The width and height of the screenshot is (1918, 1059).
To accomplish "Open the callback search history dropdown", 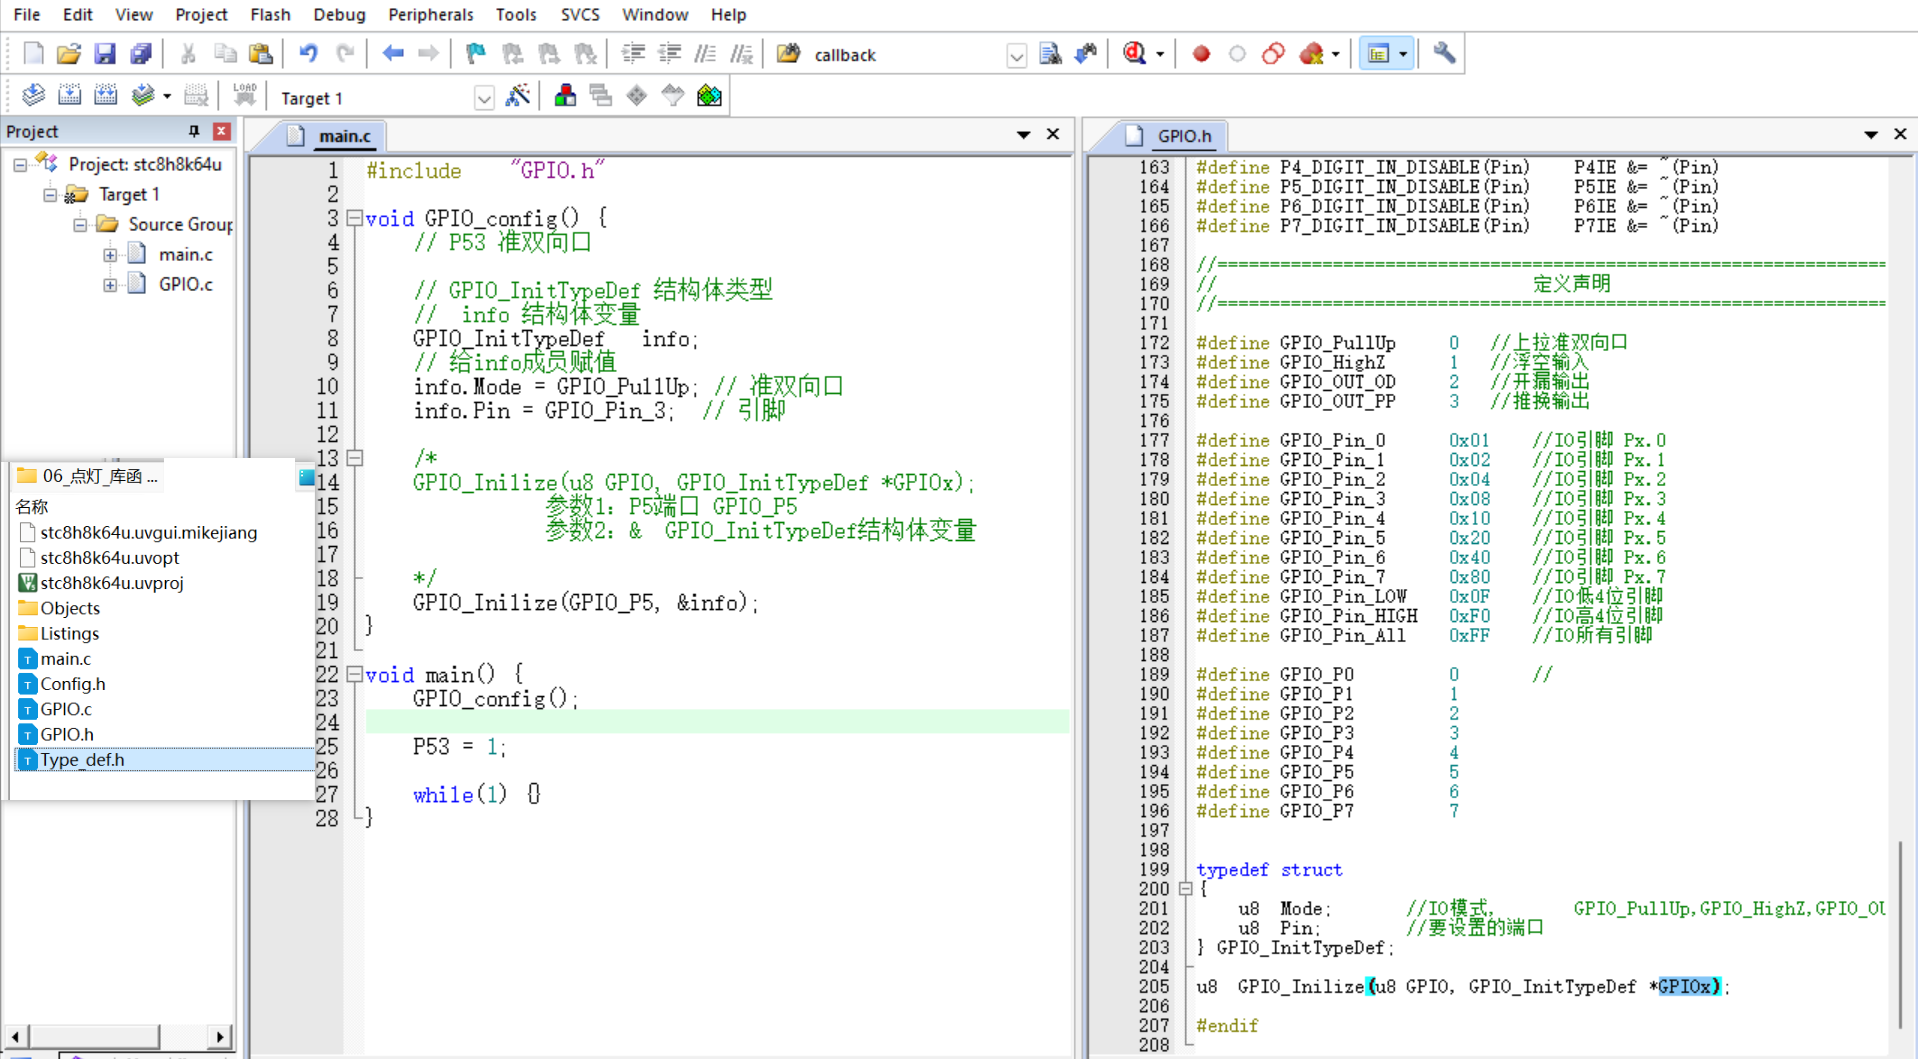I will pos(1016,56).
